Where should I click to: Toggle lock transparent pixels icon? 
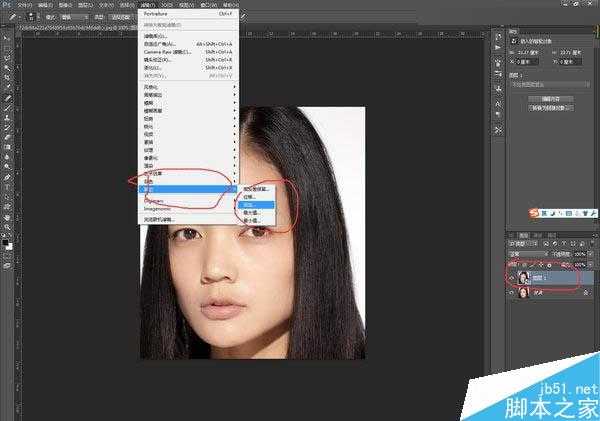(x=523, y=264)
